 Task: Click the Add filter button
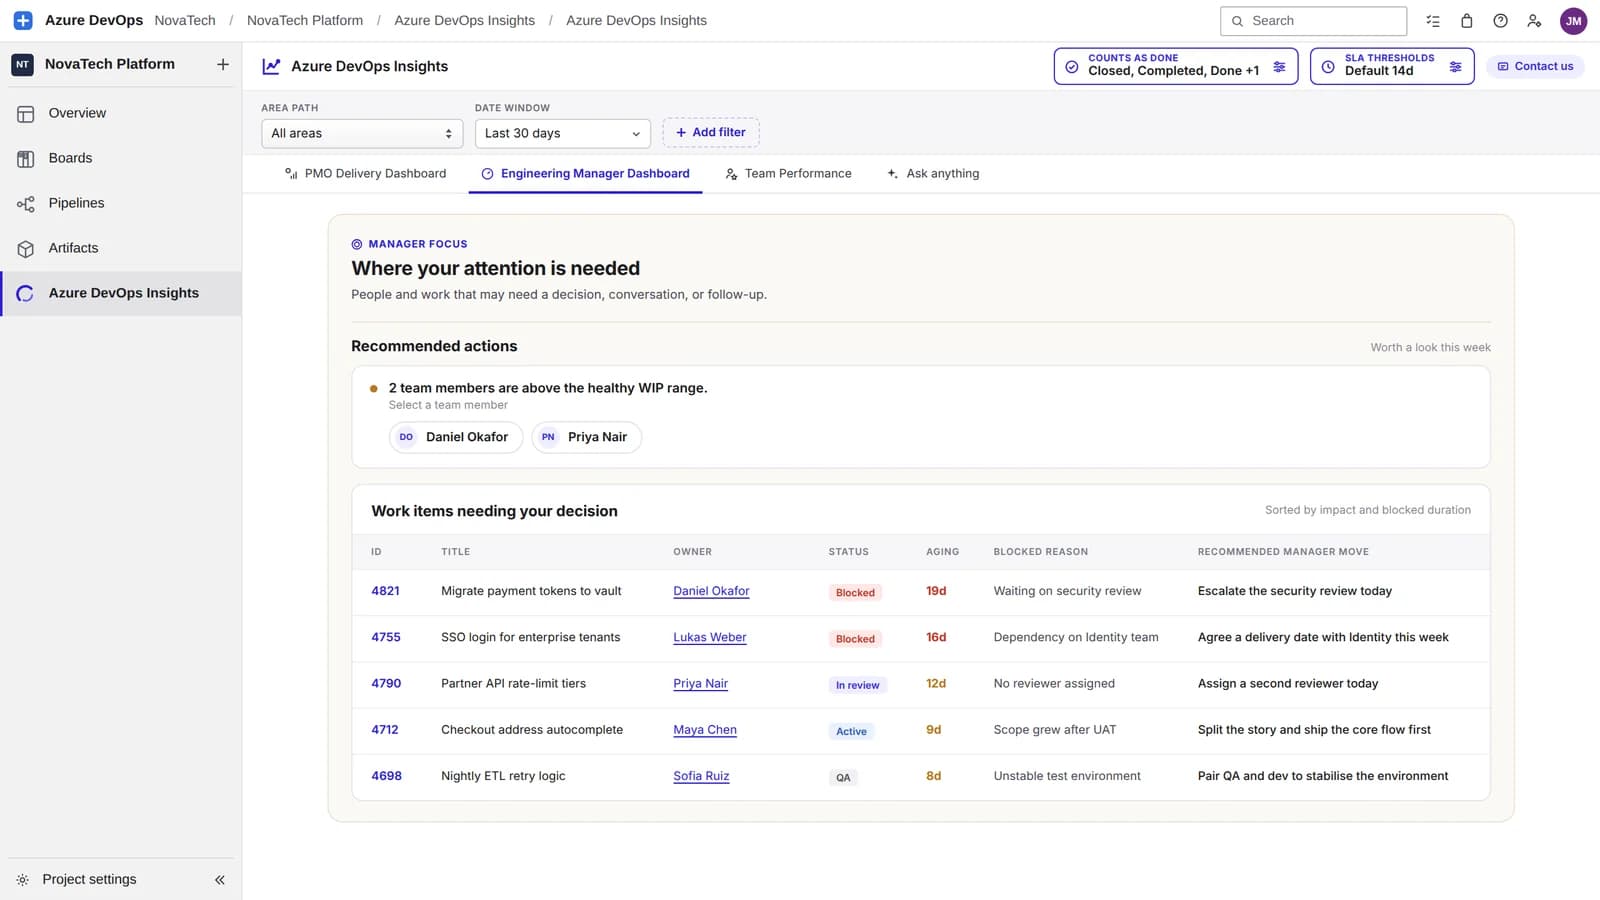(711, 132)
